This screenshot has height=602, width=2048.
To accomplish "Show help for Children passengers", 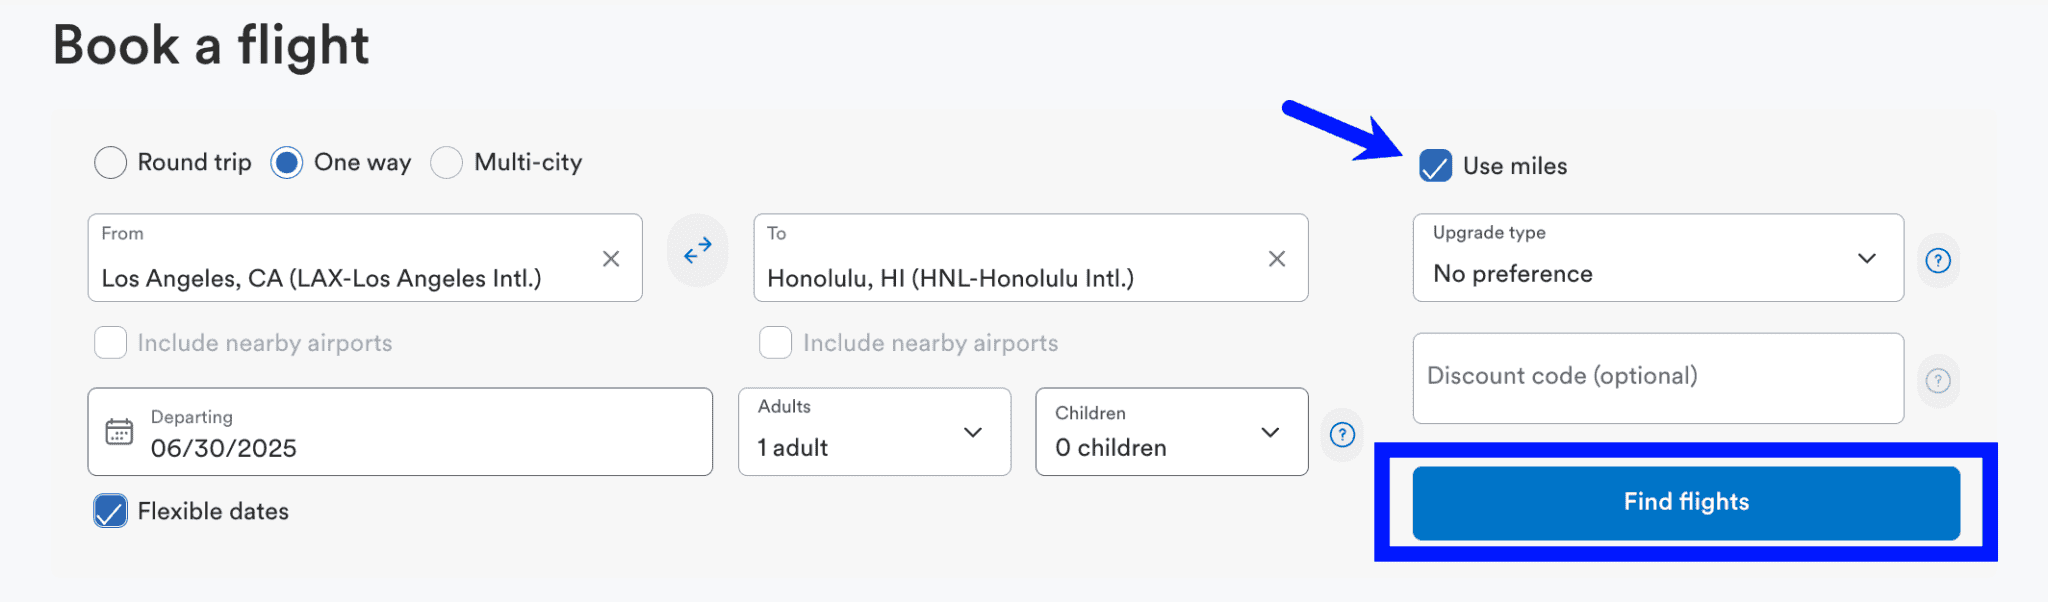I will pos(1342,435).
